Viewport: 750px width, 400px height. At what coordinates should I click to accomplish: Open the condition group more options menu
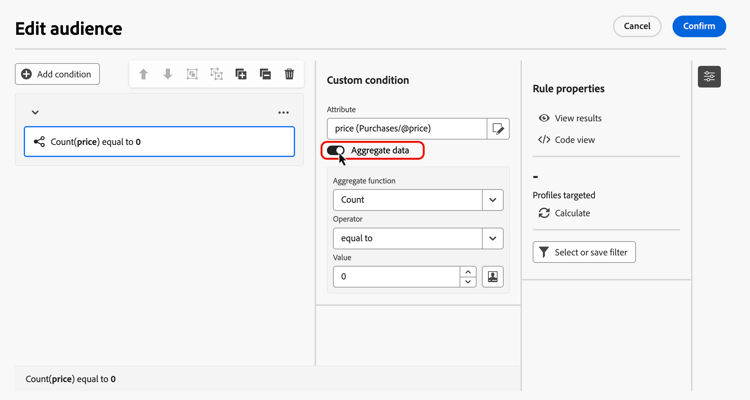283,113
